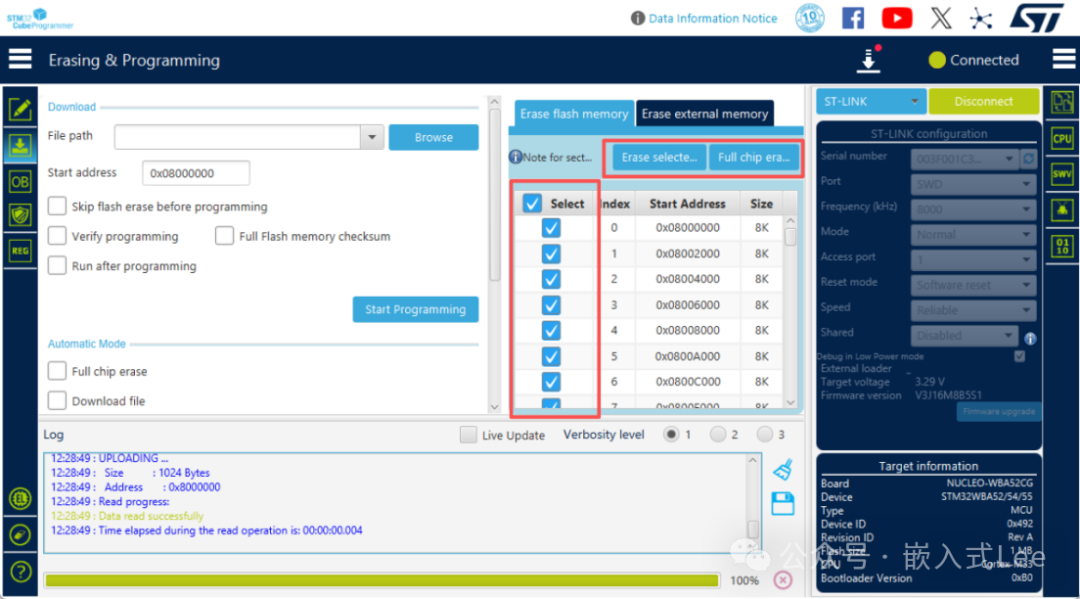Viewport: 1080px width, 599px height.
Task: Open the X social icon link
Action: pos(941,18)
